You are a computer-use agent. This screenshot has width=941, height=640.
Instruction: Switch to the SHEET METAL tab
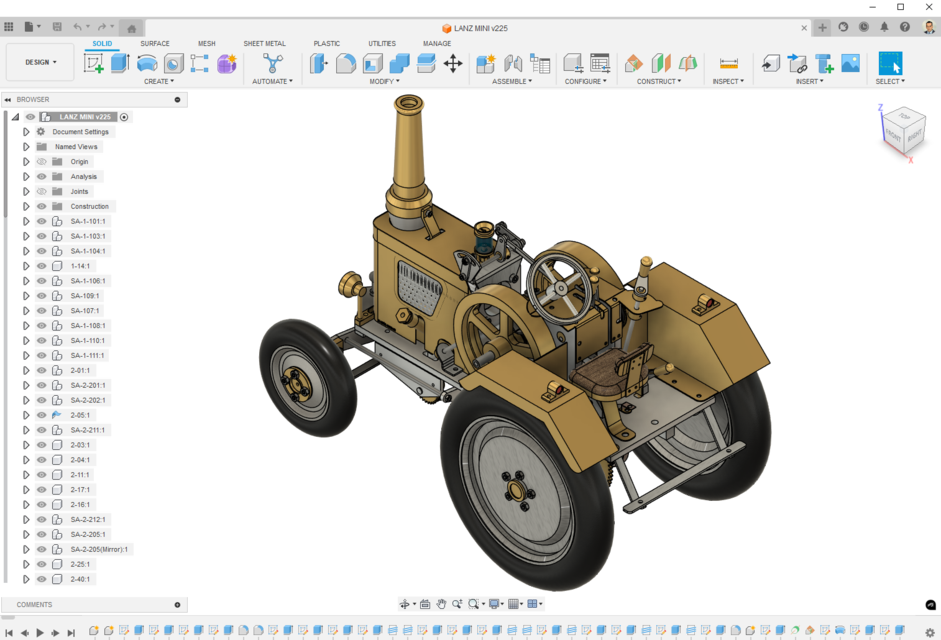pos(264,43)
